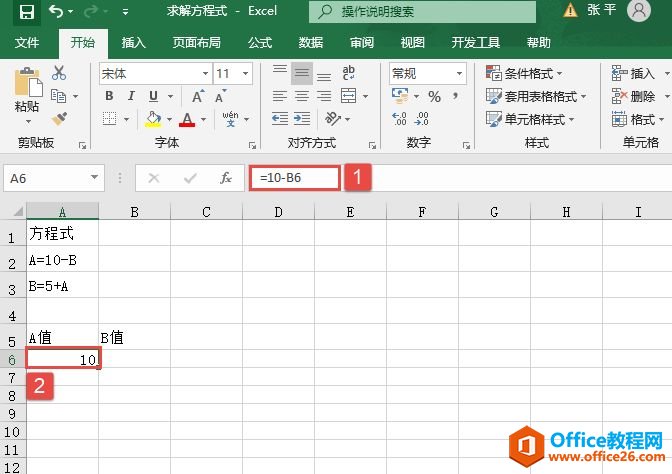Click the Top Align icon

tap(280, 72)
